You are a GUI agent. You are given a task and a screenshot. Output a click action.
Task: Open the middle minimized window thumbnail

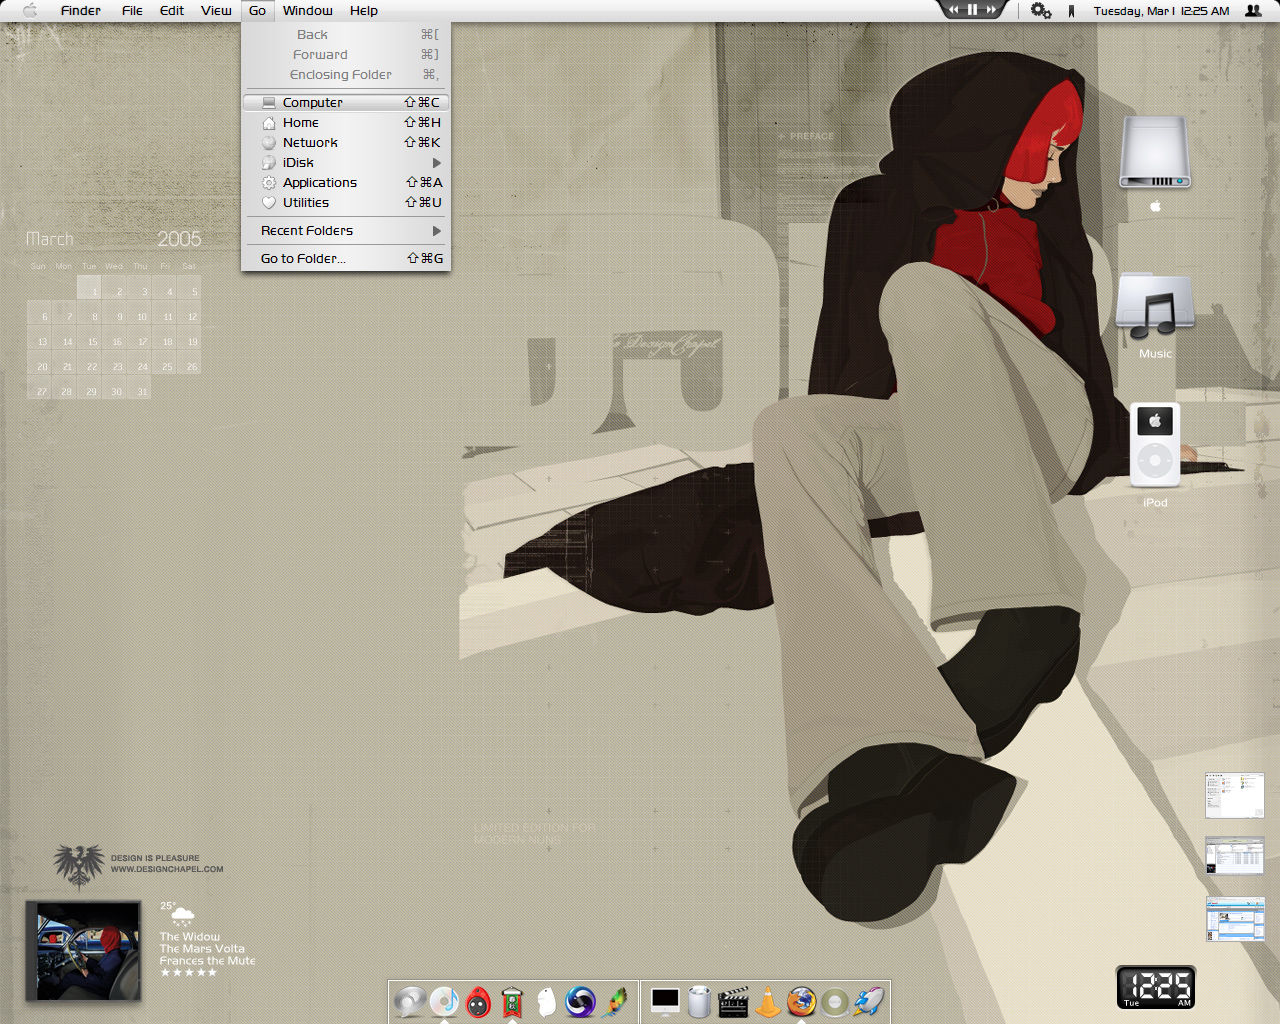point(1235,856)
